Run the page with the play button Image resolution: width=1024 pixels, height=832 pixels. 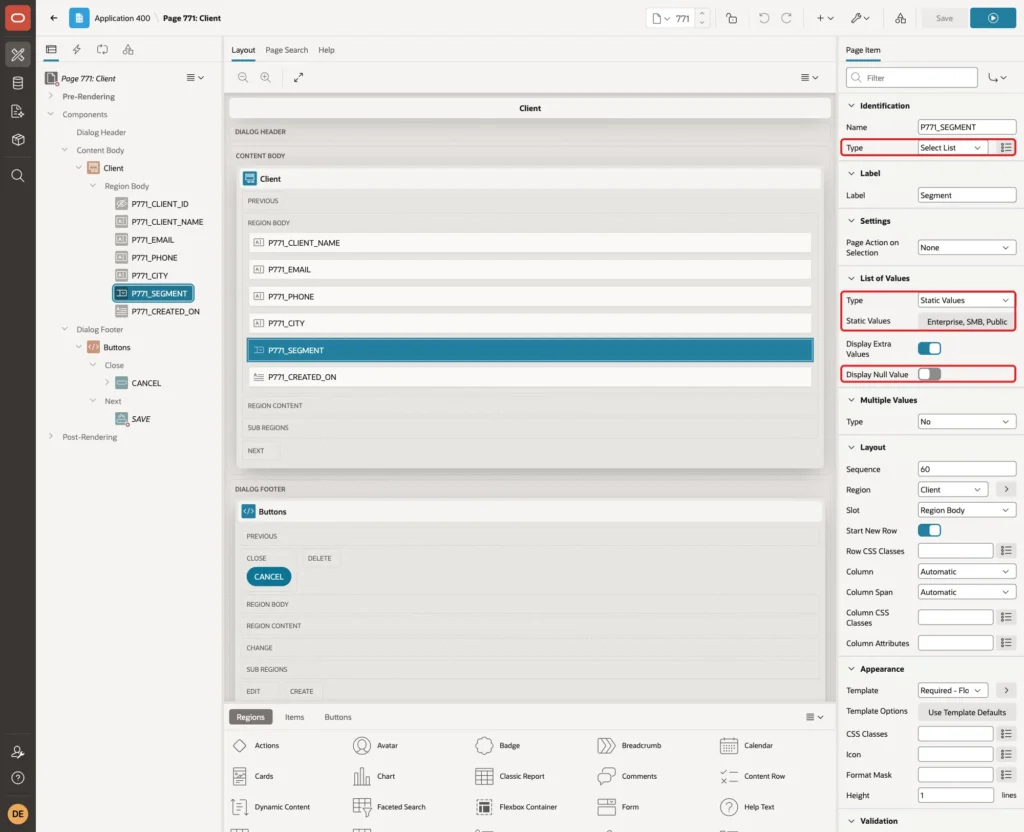pos(993,18)
